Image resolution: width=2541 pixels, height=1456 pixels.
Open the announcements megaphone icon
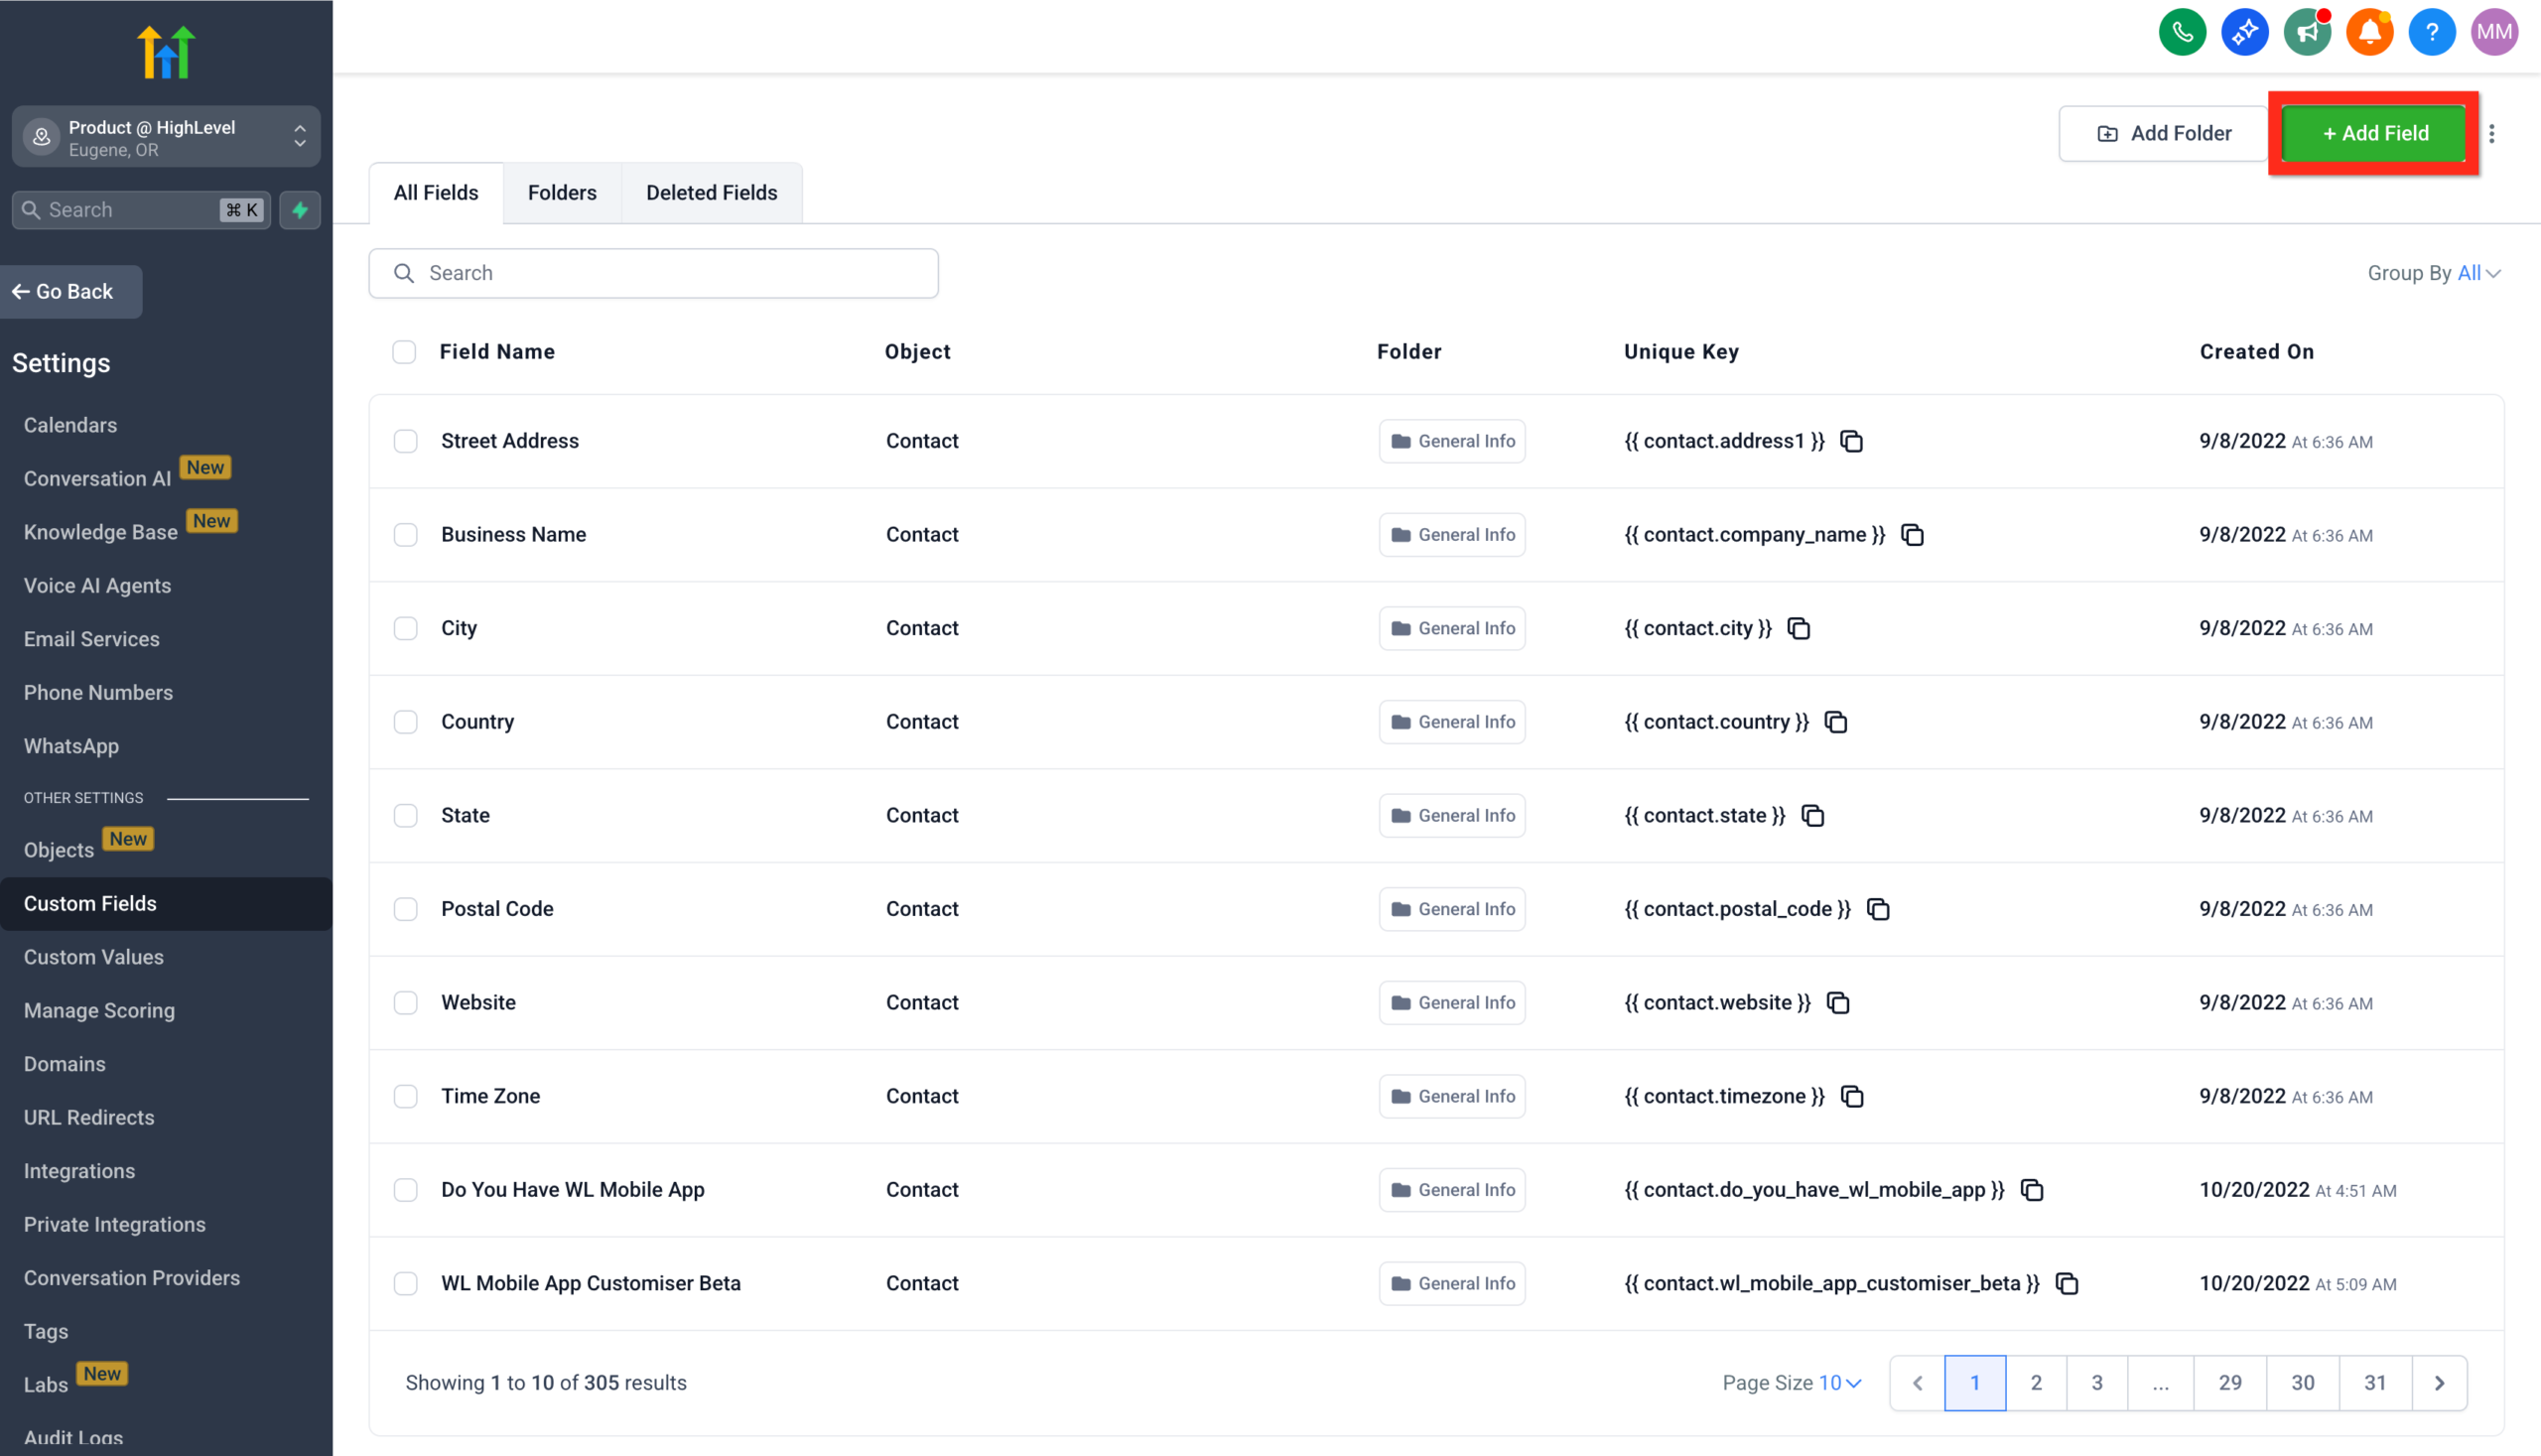point(2307,32)
